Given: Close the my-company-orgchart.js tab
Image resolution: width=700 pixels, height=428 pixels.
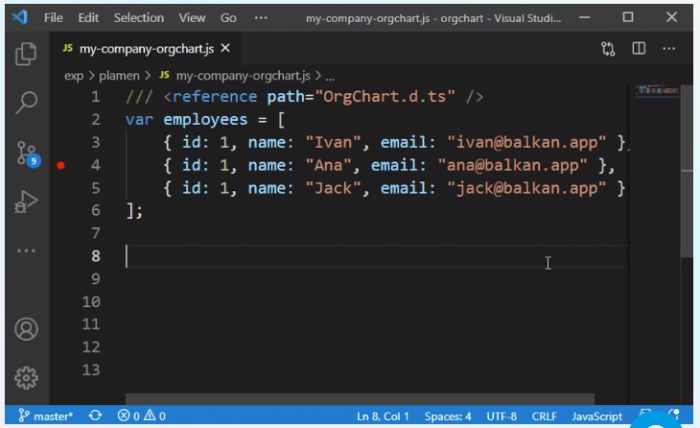Looking at the screenshot, I should 225,48.
